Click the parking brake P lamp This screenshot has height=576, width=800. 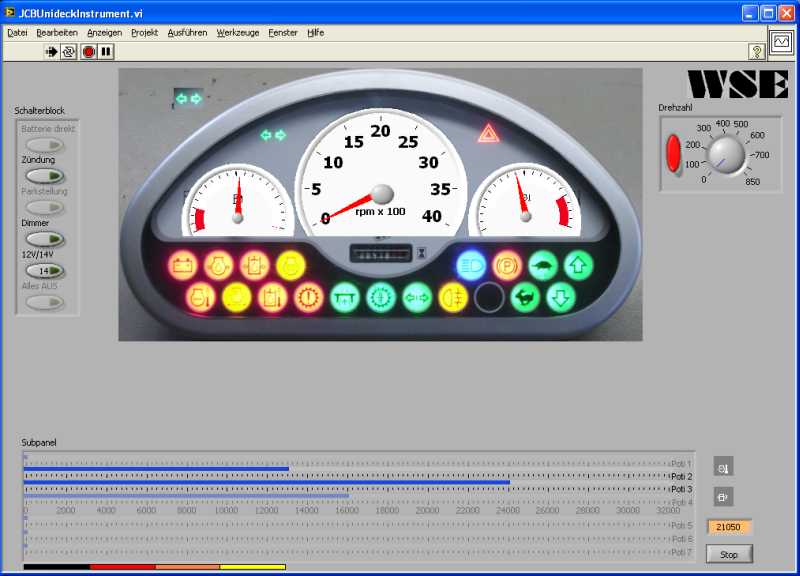[507, 265]
